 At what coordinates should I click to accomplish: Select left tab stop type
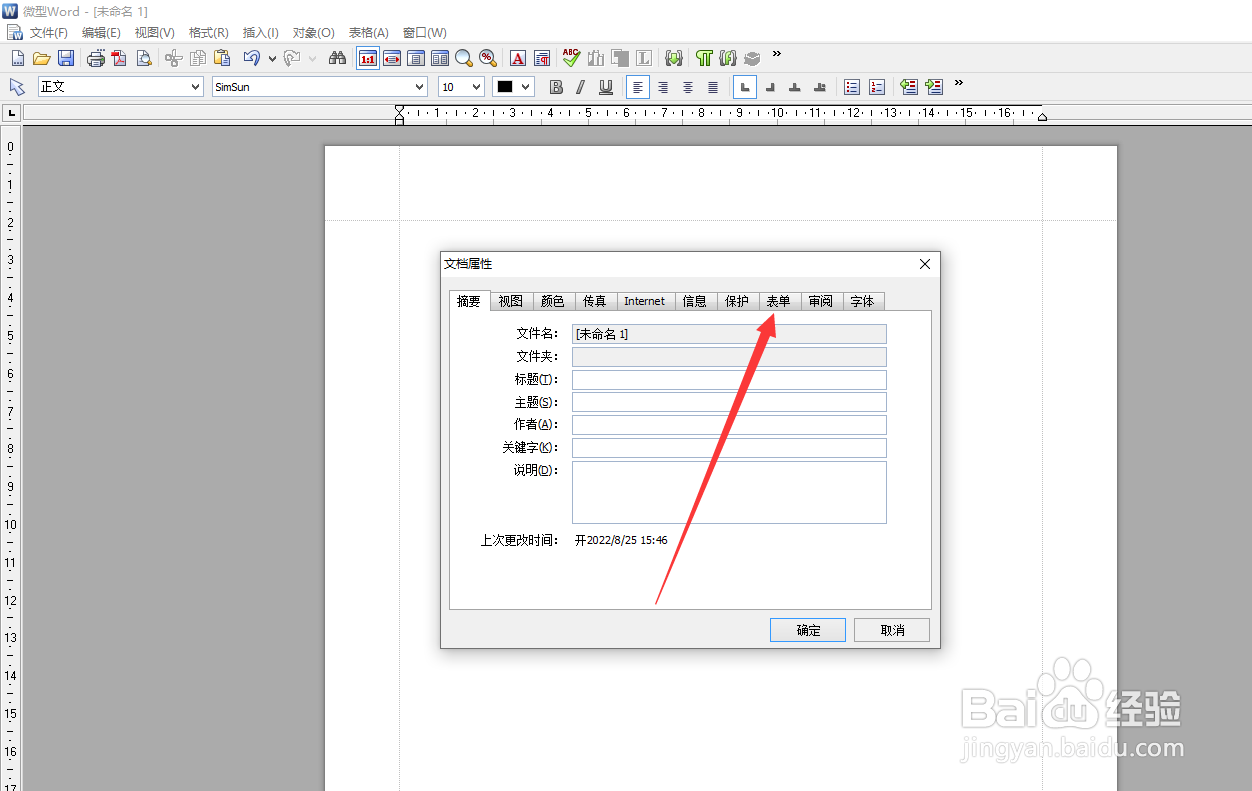pos(744,87)
